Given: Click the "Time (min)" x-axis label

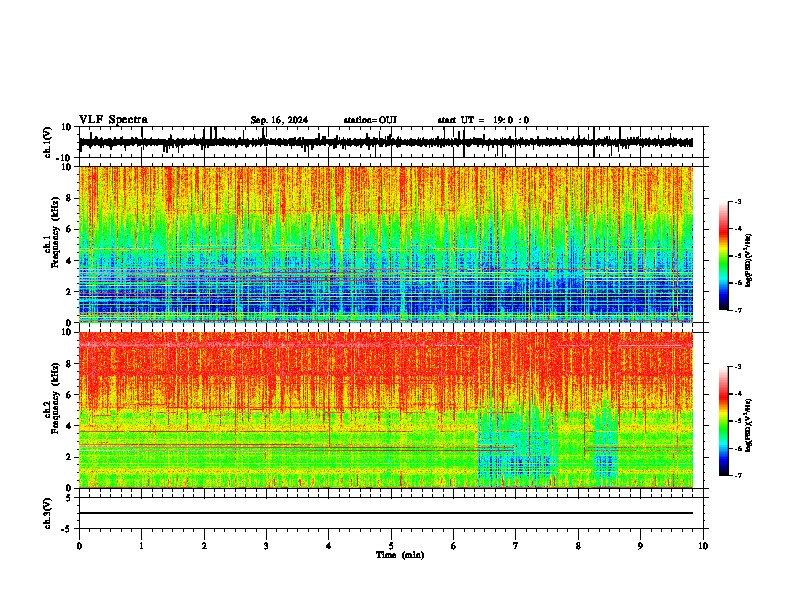Looking at the screenshot, I should point(400,555).
